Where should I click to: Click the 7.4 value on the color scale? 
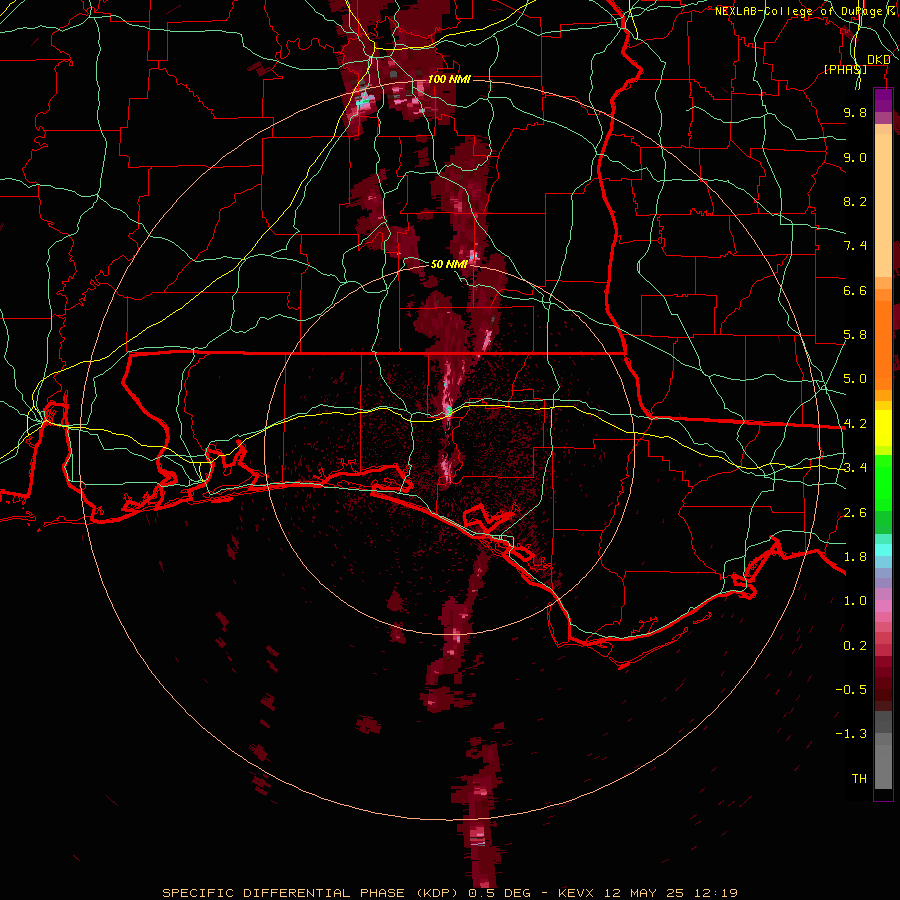click(x=855, y=246)
